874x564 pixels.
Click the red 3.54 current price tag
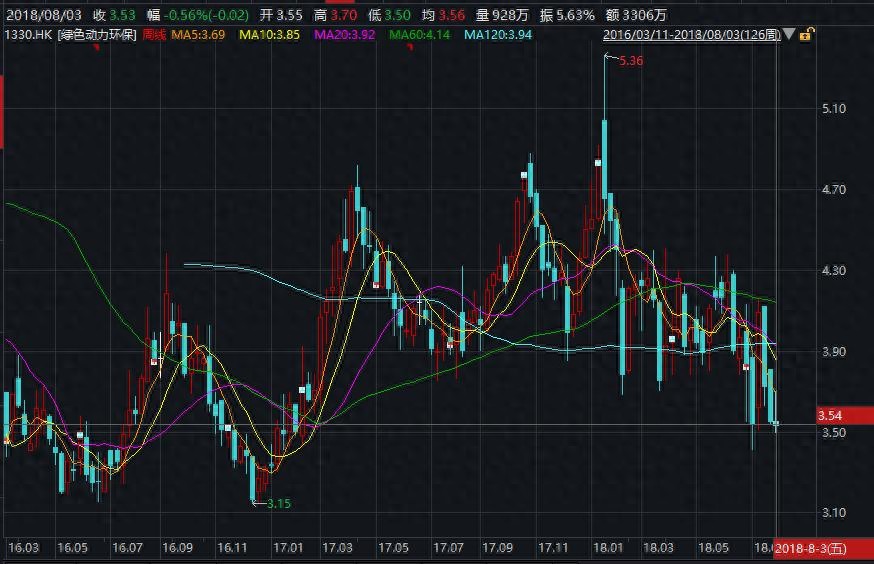point(830,415)
